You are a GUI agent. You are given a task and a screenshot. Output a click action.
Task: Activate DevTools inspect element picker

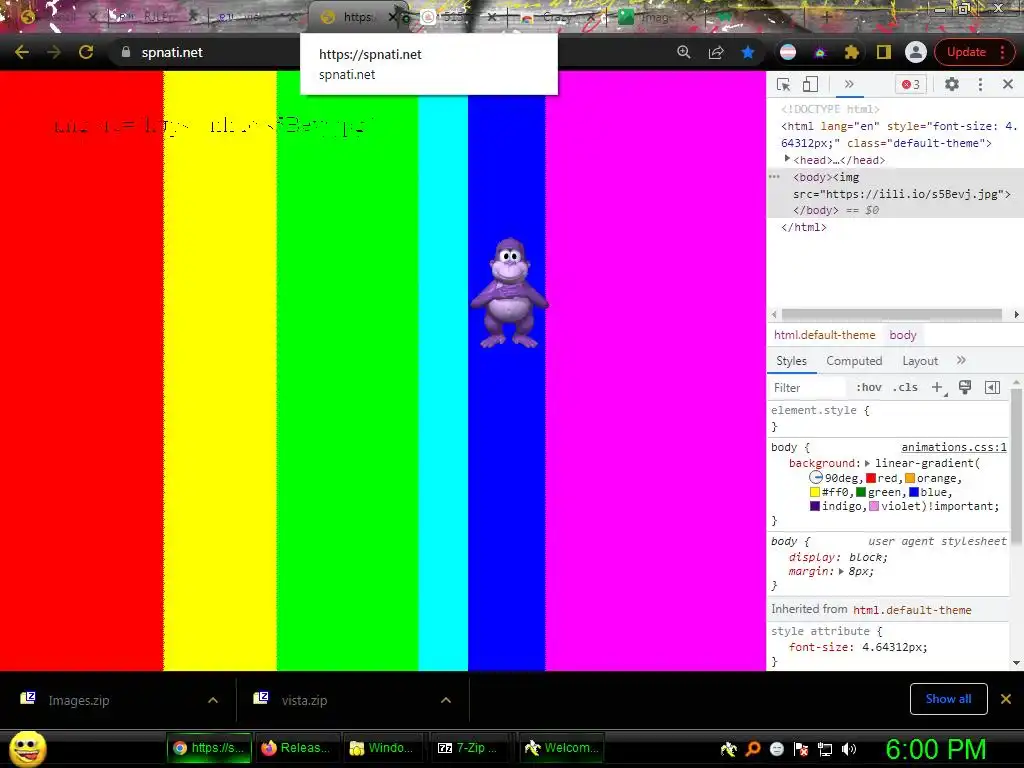click(x=784, y=84)
